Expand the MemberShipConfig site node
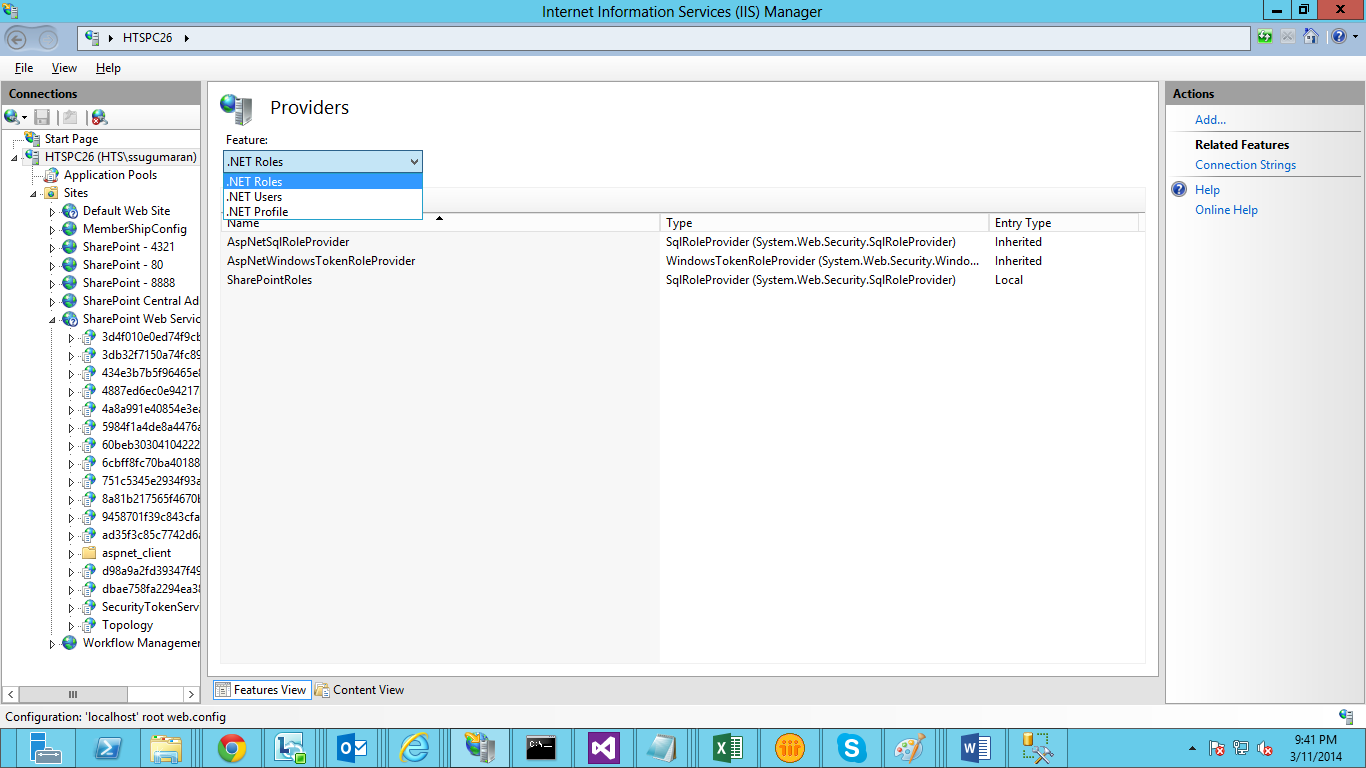Screen dimensions: 1366x768 click(x=52, y=230)
